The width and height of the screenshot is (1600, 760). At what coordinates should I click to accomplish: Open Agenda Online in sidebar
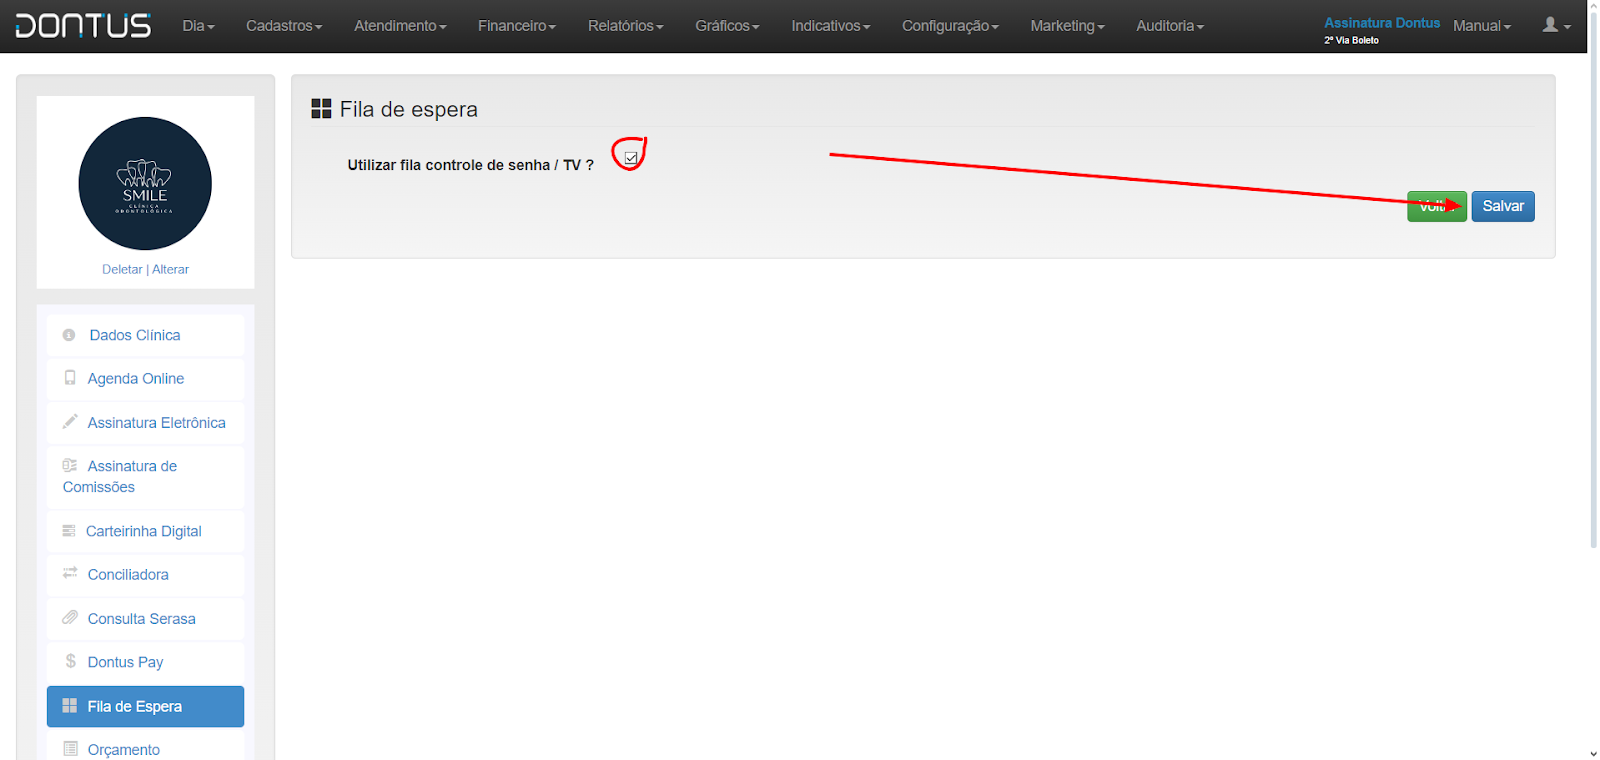pos(145,378)
